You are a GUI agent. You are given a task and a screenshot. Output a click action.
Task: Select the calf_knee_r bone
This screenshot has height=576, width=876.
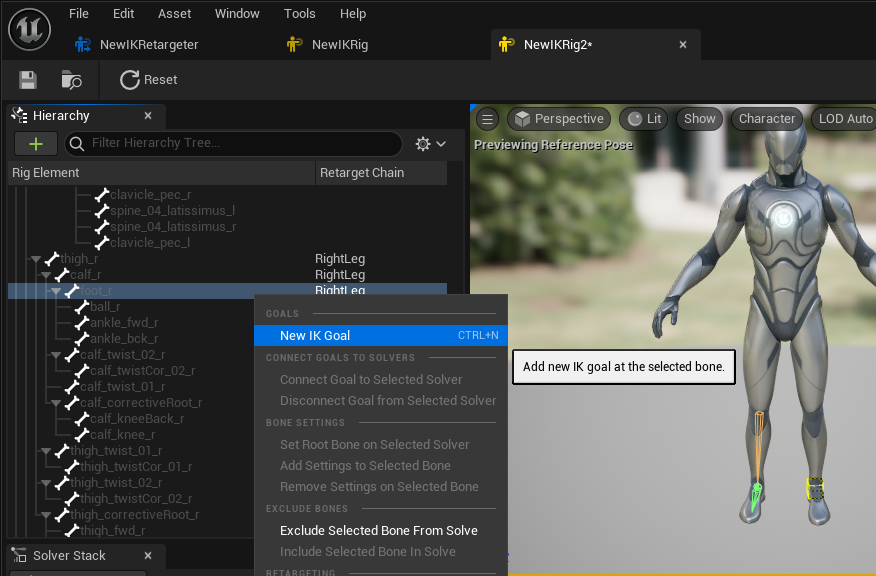pos(122,435)
